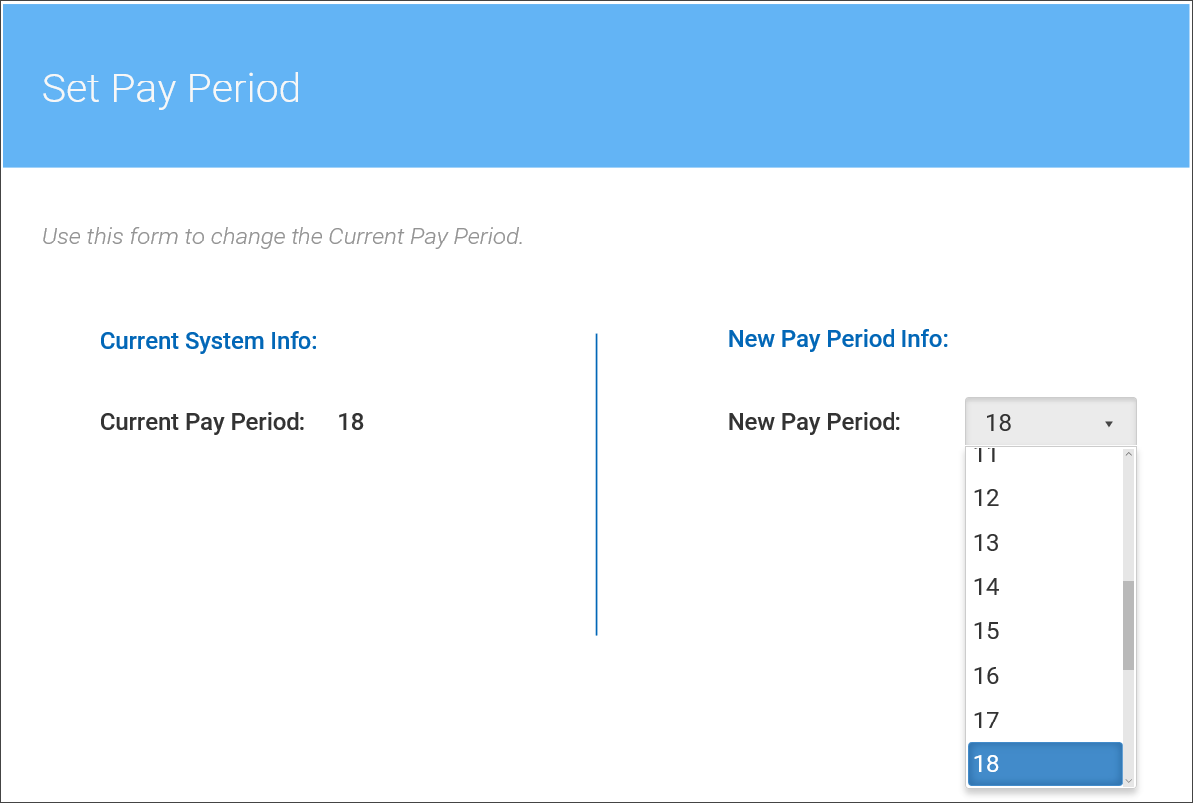Click the "New Pay Period Info:" heading
This screenshot has width=1193, height=803.
[838, 339]
